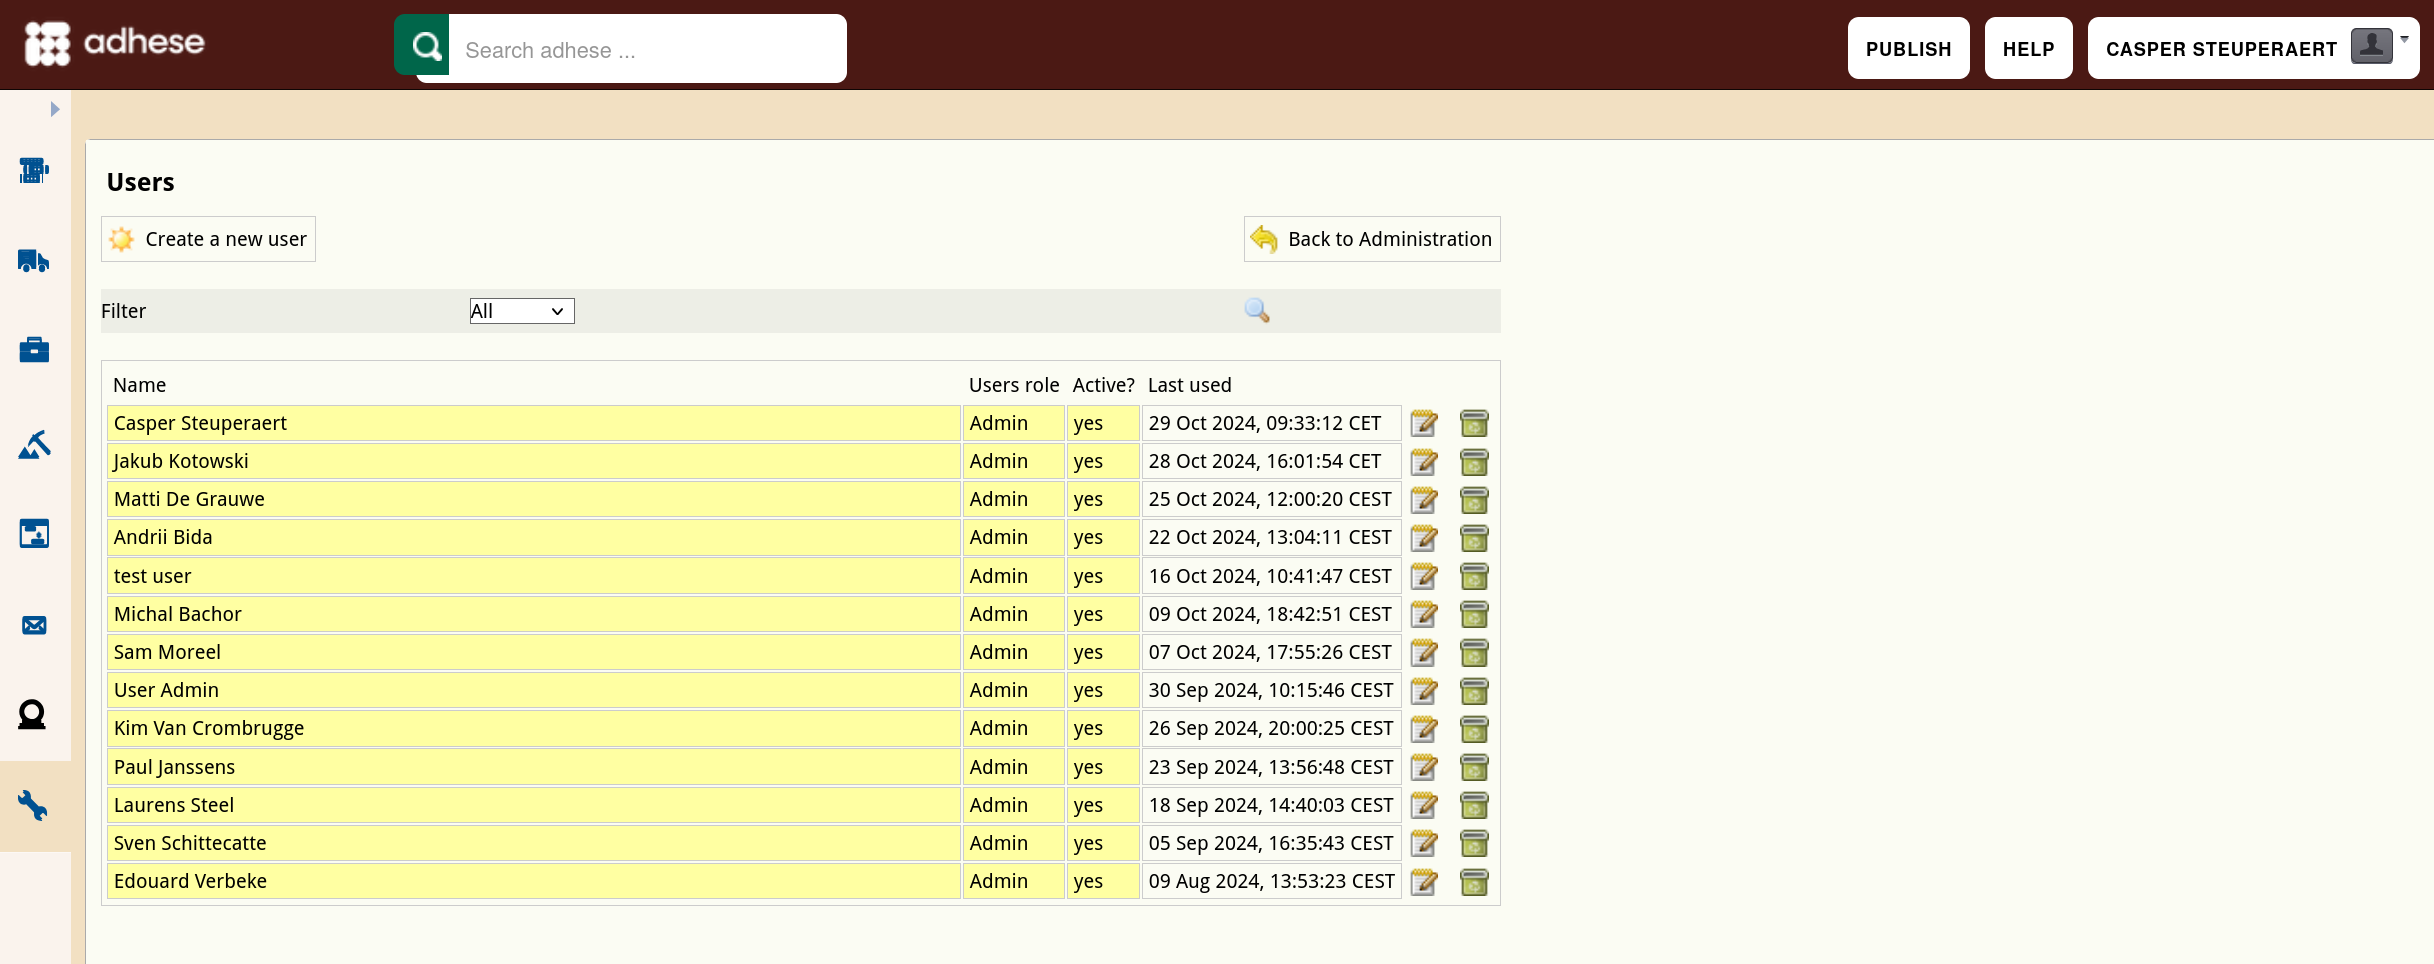Click the PUBLISH menu button
The width and height of the screenshot is (2434, 964).
coord(1908,48)
